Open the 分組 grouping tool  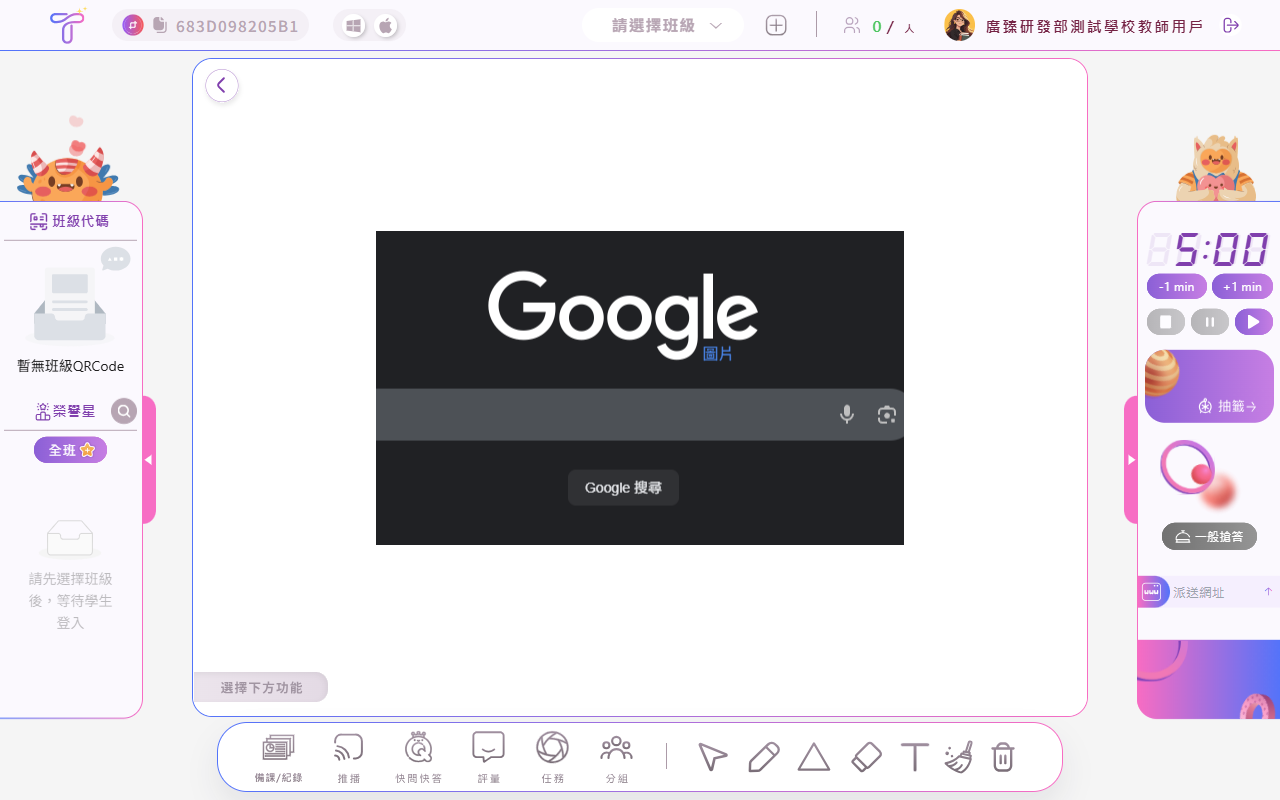617,758
